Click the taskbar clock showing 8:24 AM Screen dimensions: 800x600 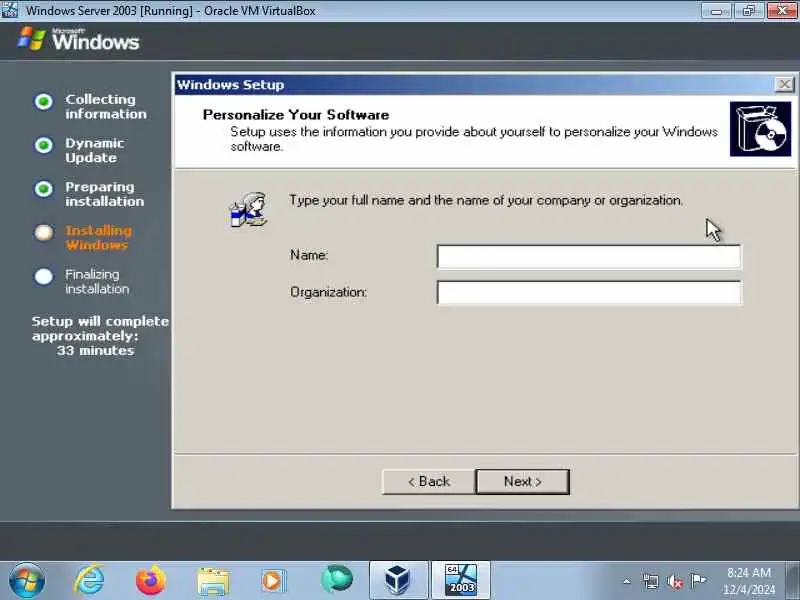(748, 581)
